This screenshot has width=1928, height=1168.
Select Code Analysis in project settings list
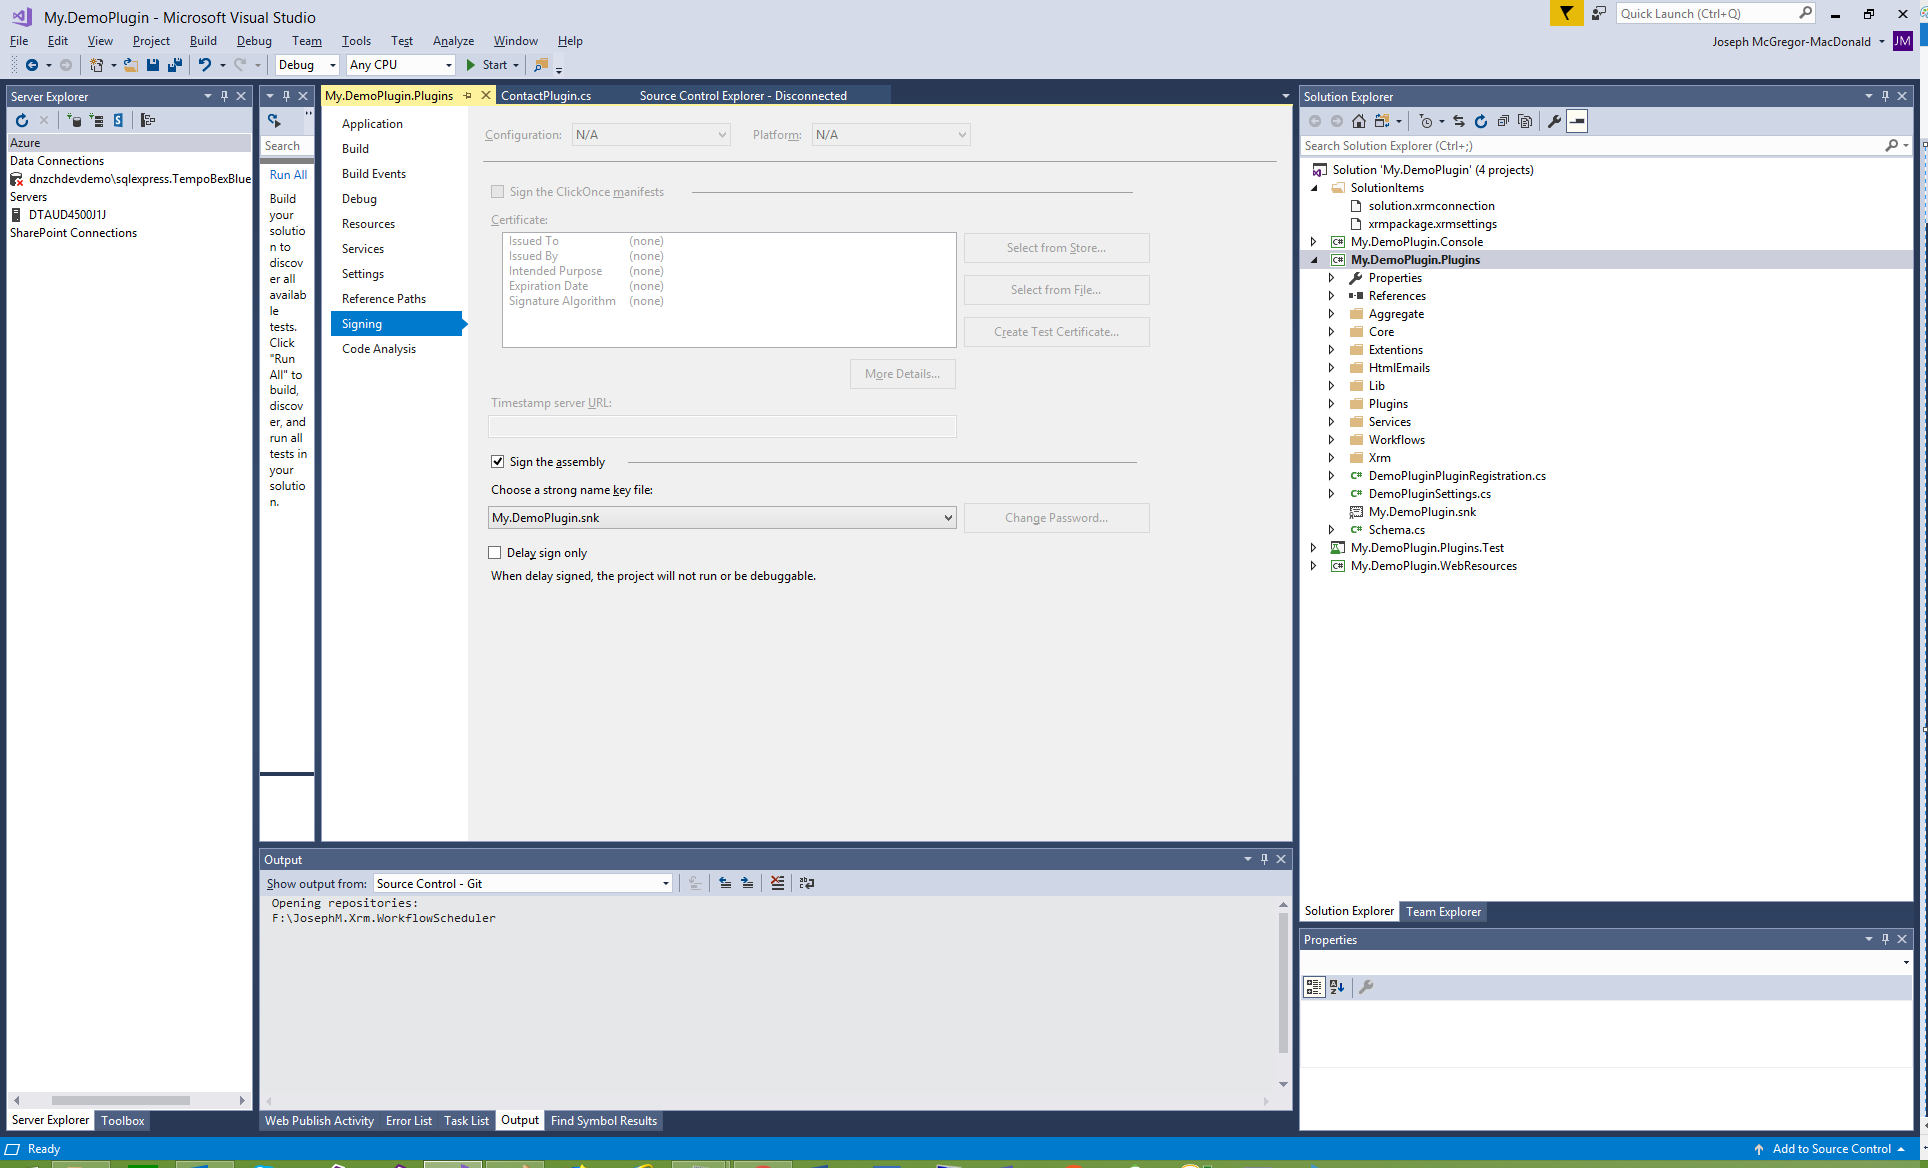[x=378, y=349]
